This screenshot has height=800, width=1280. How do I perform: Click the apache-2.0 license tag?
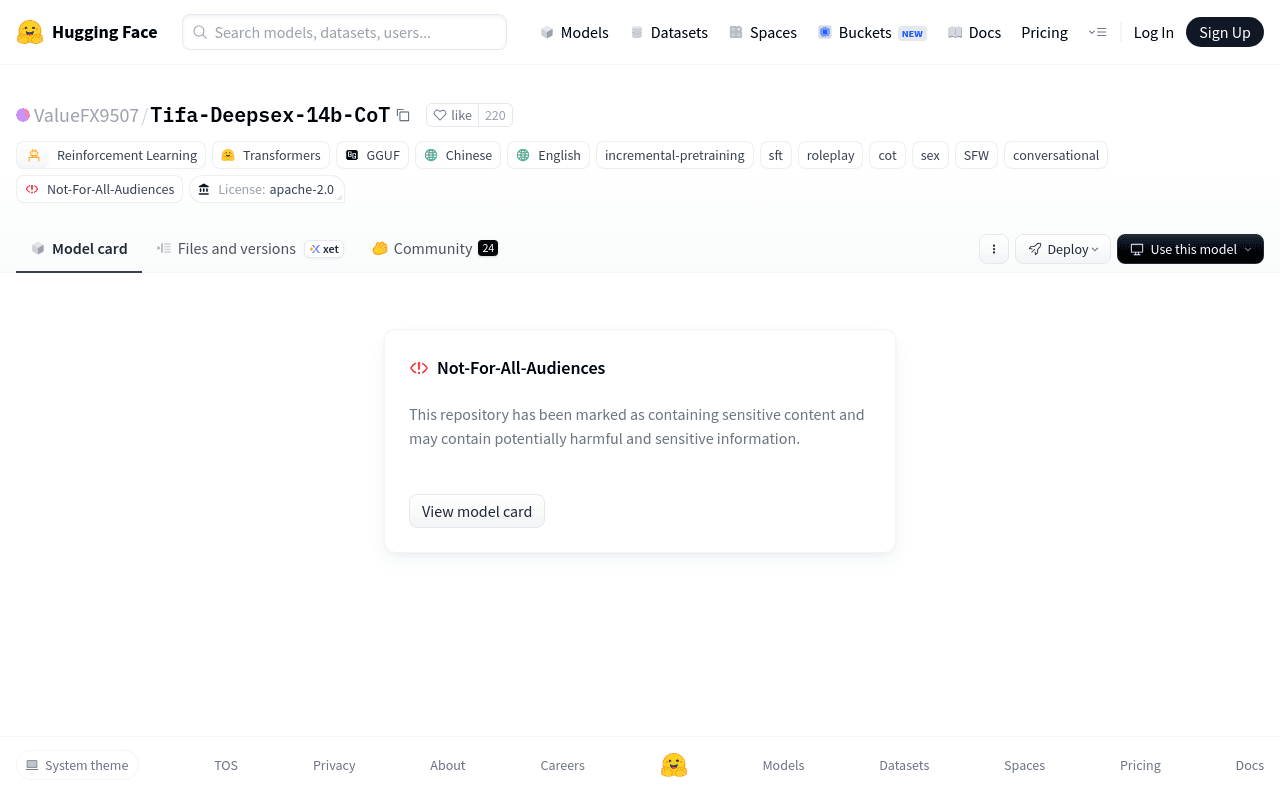pos(267,189)
